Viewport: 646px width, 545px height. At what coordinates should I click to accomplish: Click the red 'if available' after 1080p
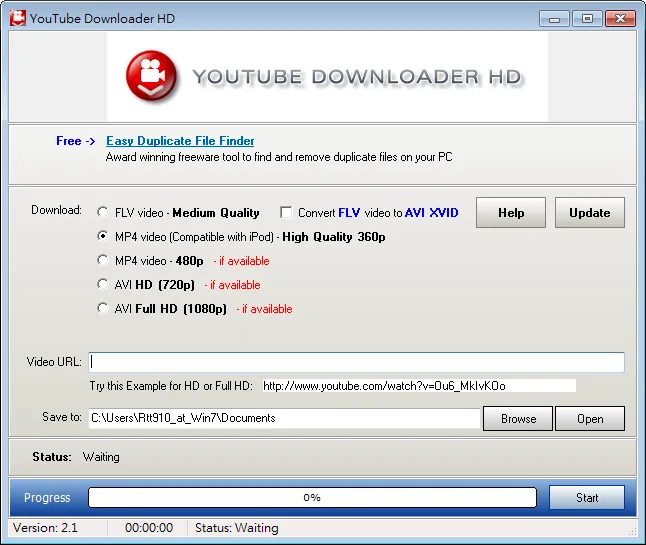tap(264, 309)
